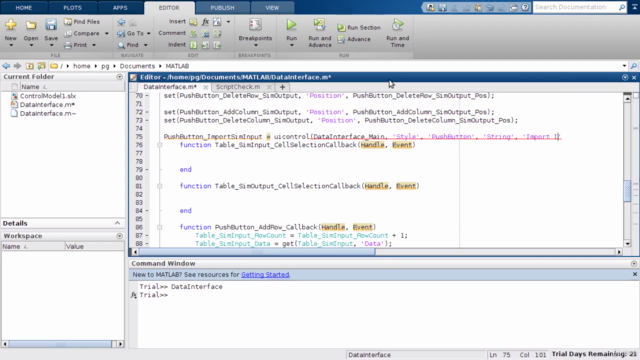Expand the New dropdown arrow
This screenshot has height=360, width=640.
click(x=11, y=45)
